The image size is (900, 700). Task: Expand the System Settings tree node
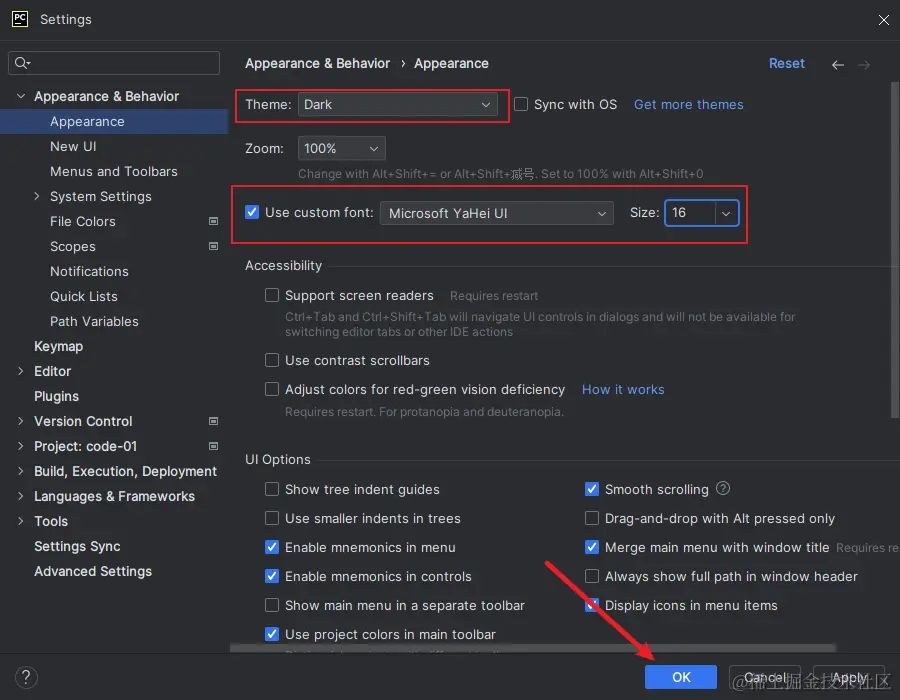point(37,196)
